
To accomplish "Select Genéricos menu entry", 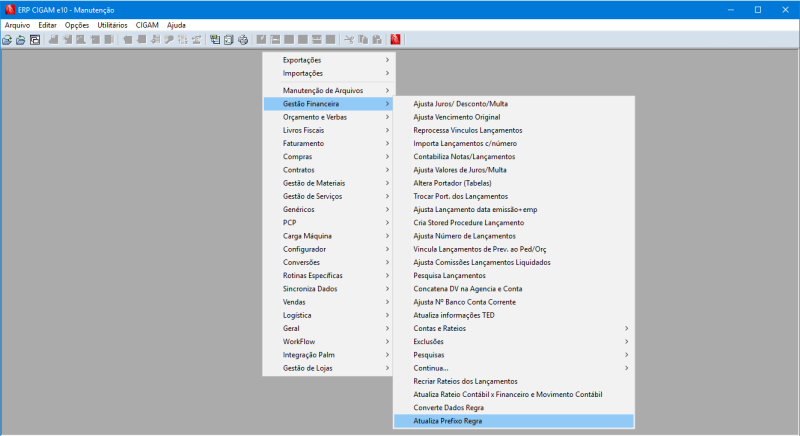I will tap(328, 210).
